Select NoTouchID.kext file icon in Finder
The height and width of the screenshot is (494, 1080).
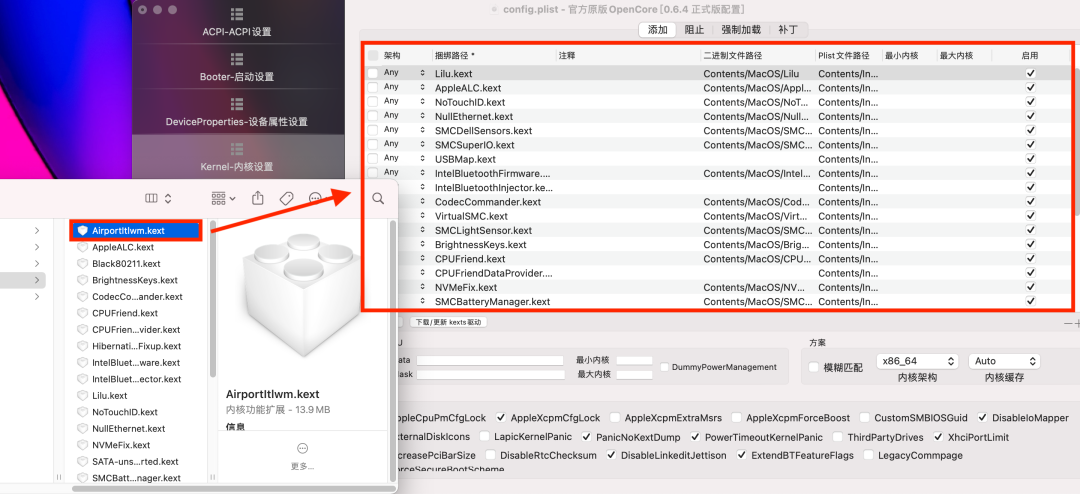[x=83, y=412]
